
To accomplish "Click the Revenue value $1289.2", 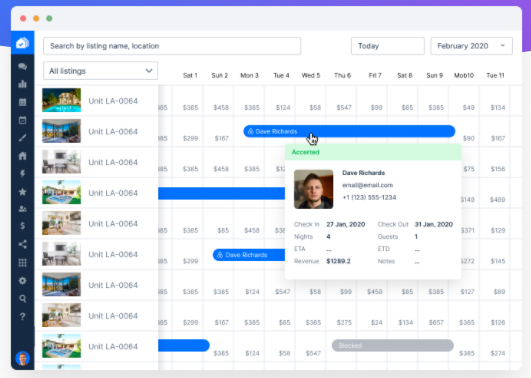I will 338,261.
